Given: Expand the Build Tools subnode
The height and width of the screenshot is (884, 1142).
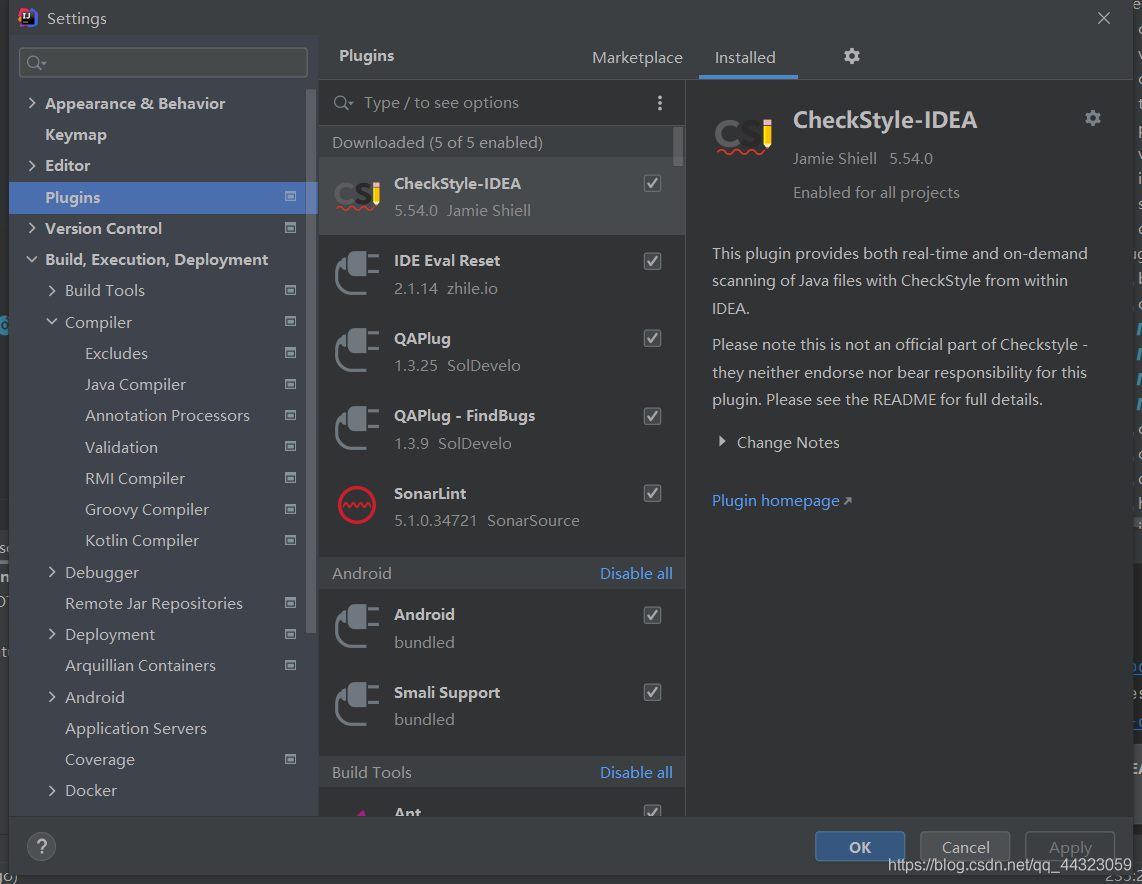Looking at the screenshot, I should coord(52,290).
